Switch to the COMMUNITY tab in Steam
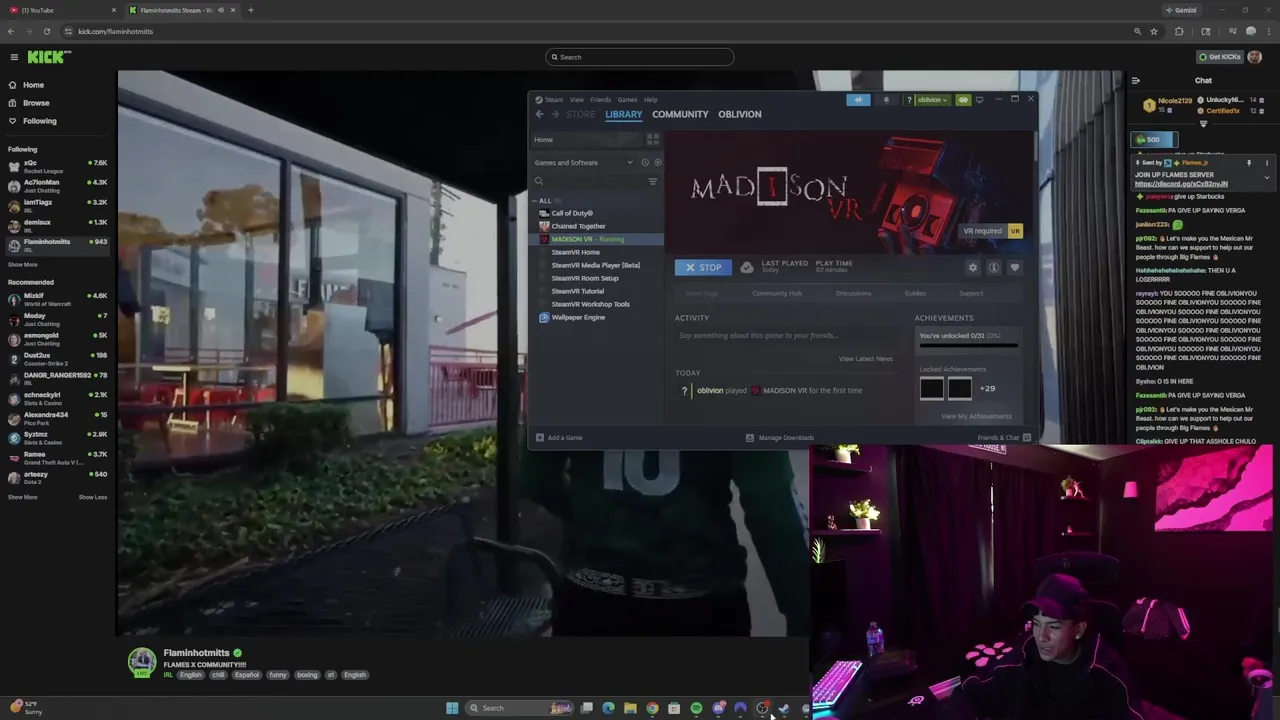The width and height of the screenshot is (1280, 720). point(680,114)
